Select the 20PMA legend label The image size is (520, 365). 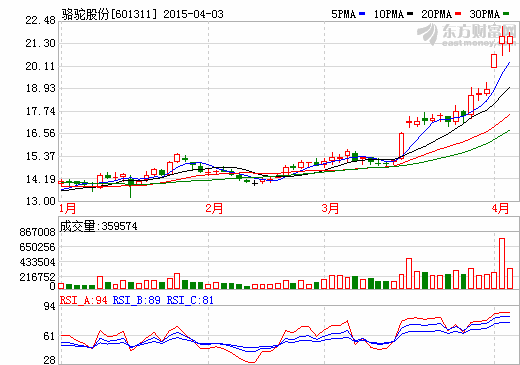coord(437,14)
